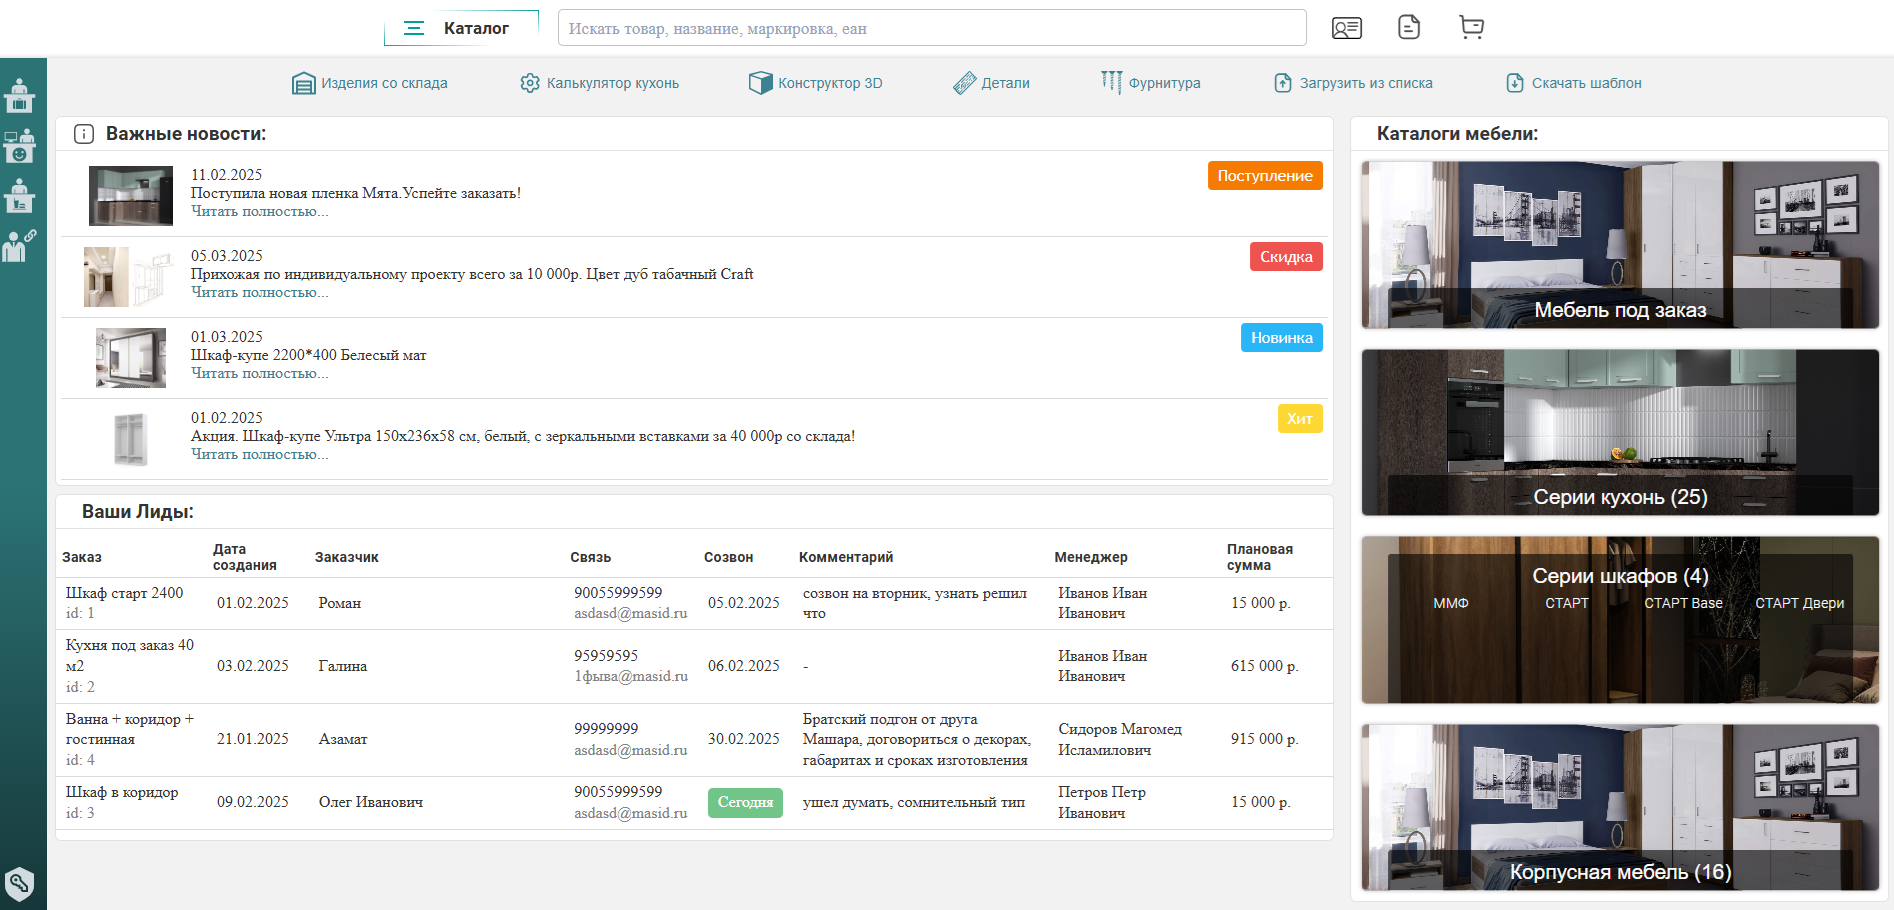The height and width of the screenshot is (910, 1894).
Task: Open the hallway thumbnail of the 05.03.2025 news
Action: pos(129,276)
